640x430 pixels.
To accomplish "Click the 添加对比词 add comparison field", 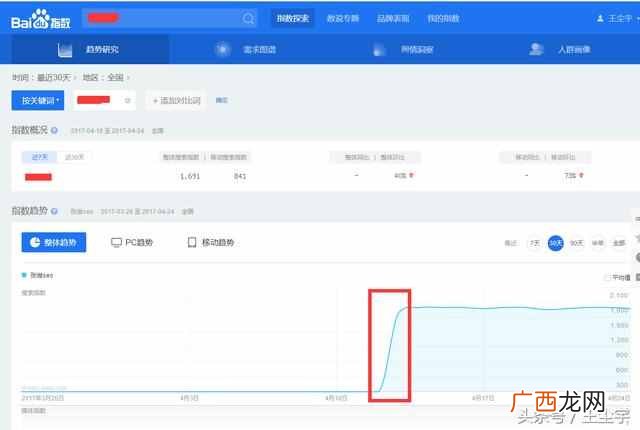I will pyautogui.click(x=176, y=100).
